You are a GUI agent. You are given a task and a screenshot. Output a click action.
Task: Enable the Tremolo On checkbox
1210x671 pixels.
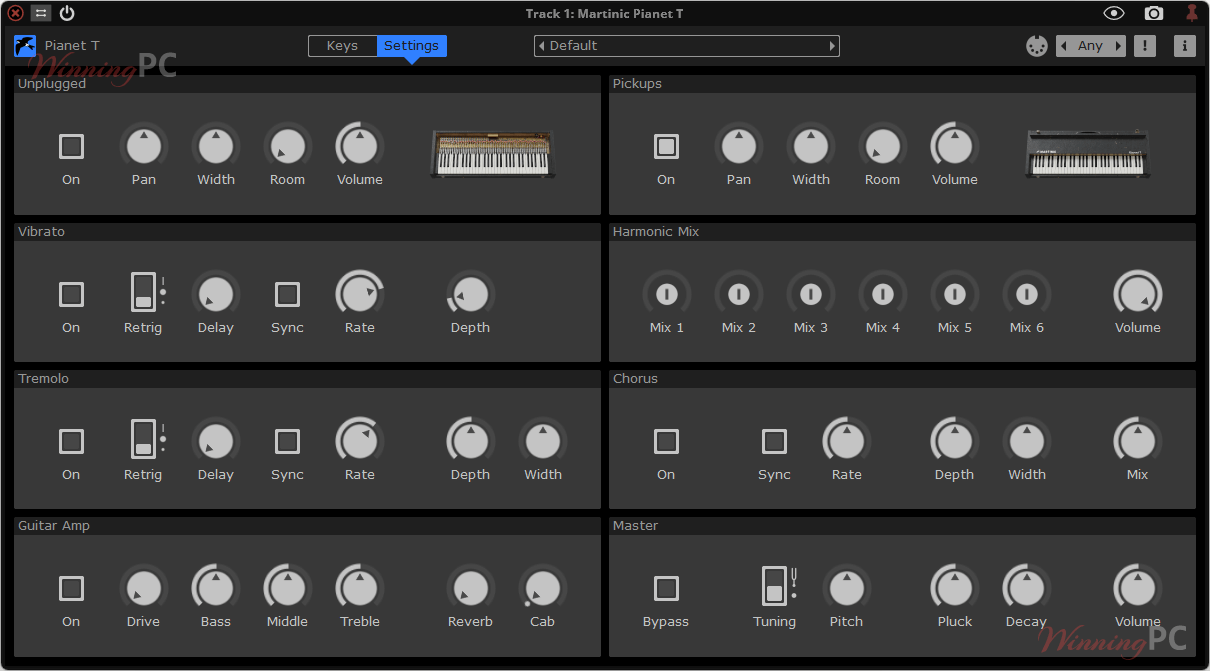point(71,441)
